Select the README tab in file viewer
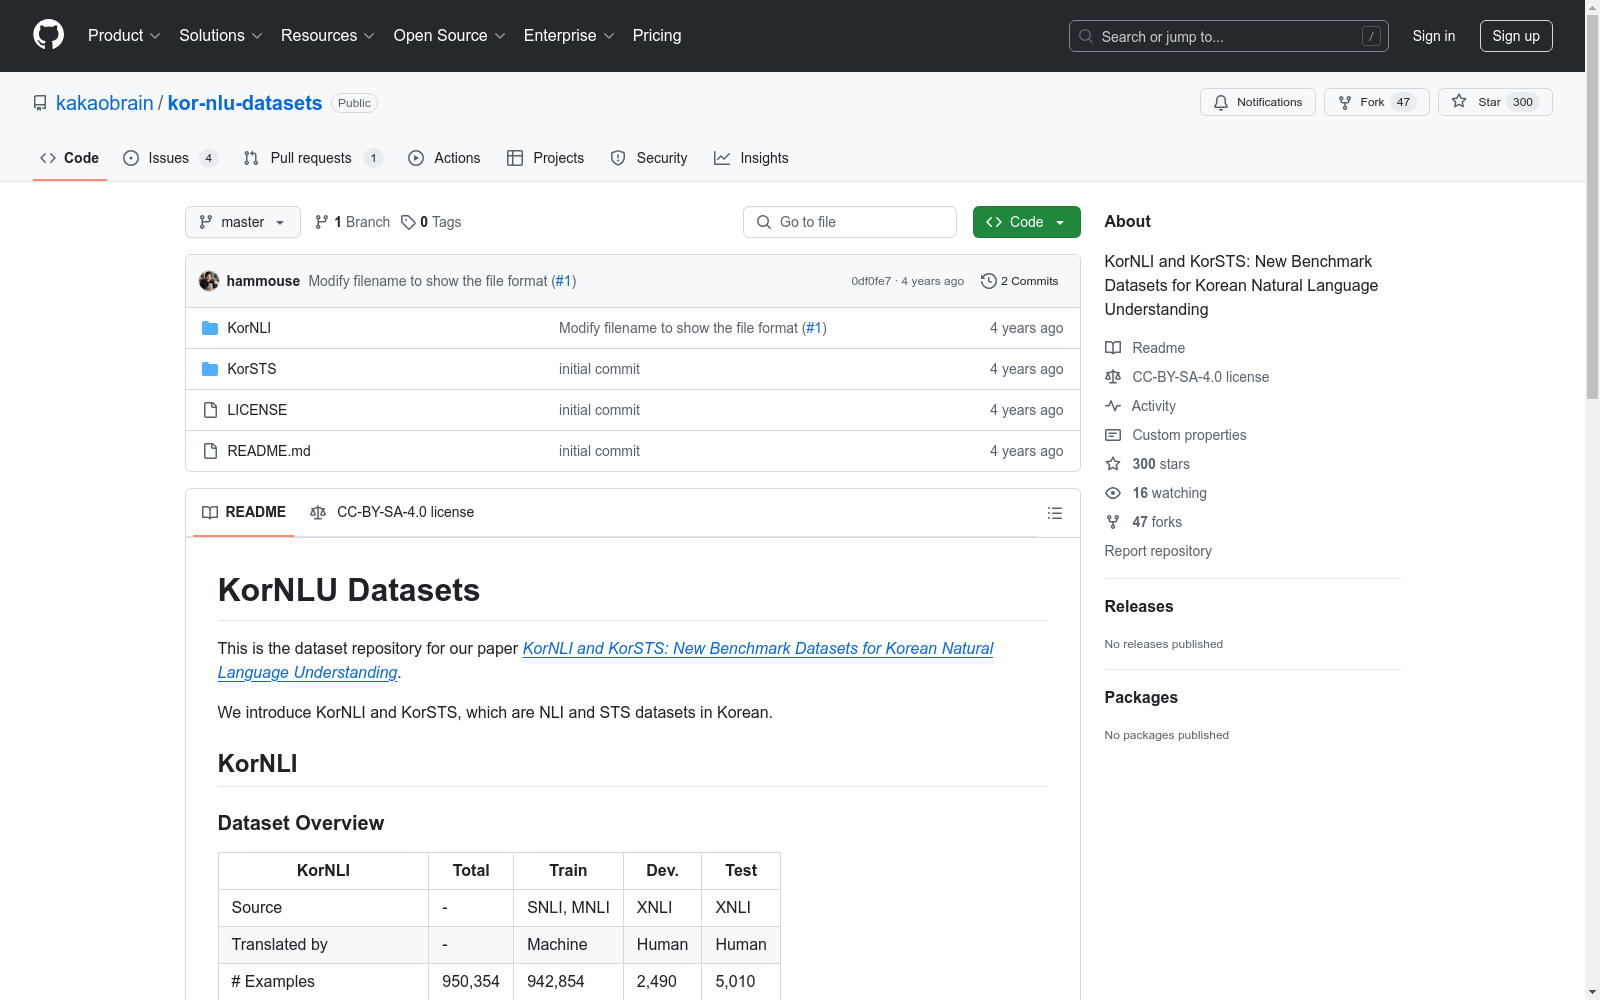The width and height of the screenshot is (1600, 1000). point(244,512)
